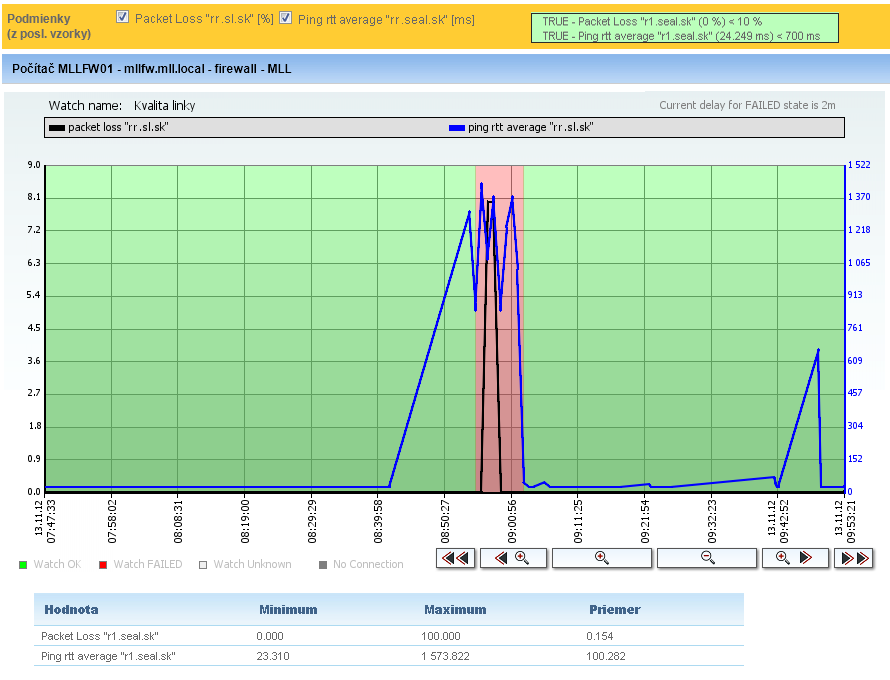Click the black packet loss legend swatch
Image resolution: width=890 pixels, height=680 pixels.
click(57, 128)
